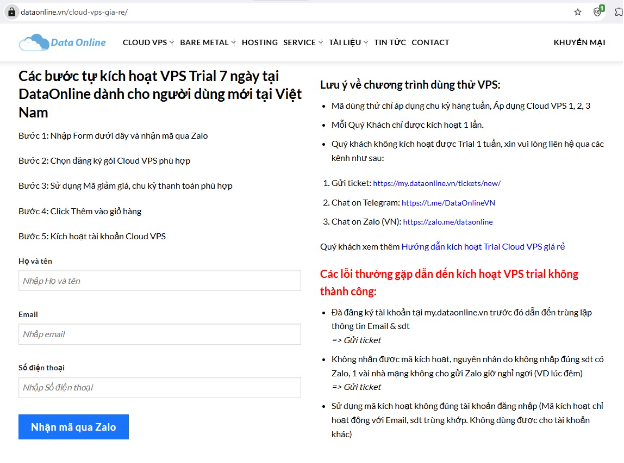Click the heading Lưu ý về chương trình dùng thử VPS

[410, 85]
